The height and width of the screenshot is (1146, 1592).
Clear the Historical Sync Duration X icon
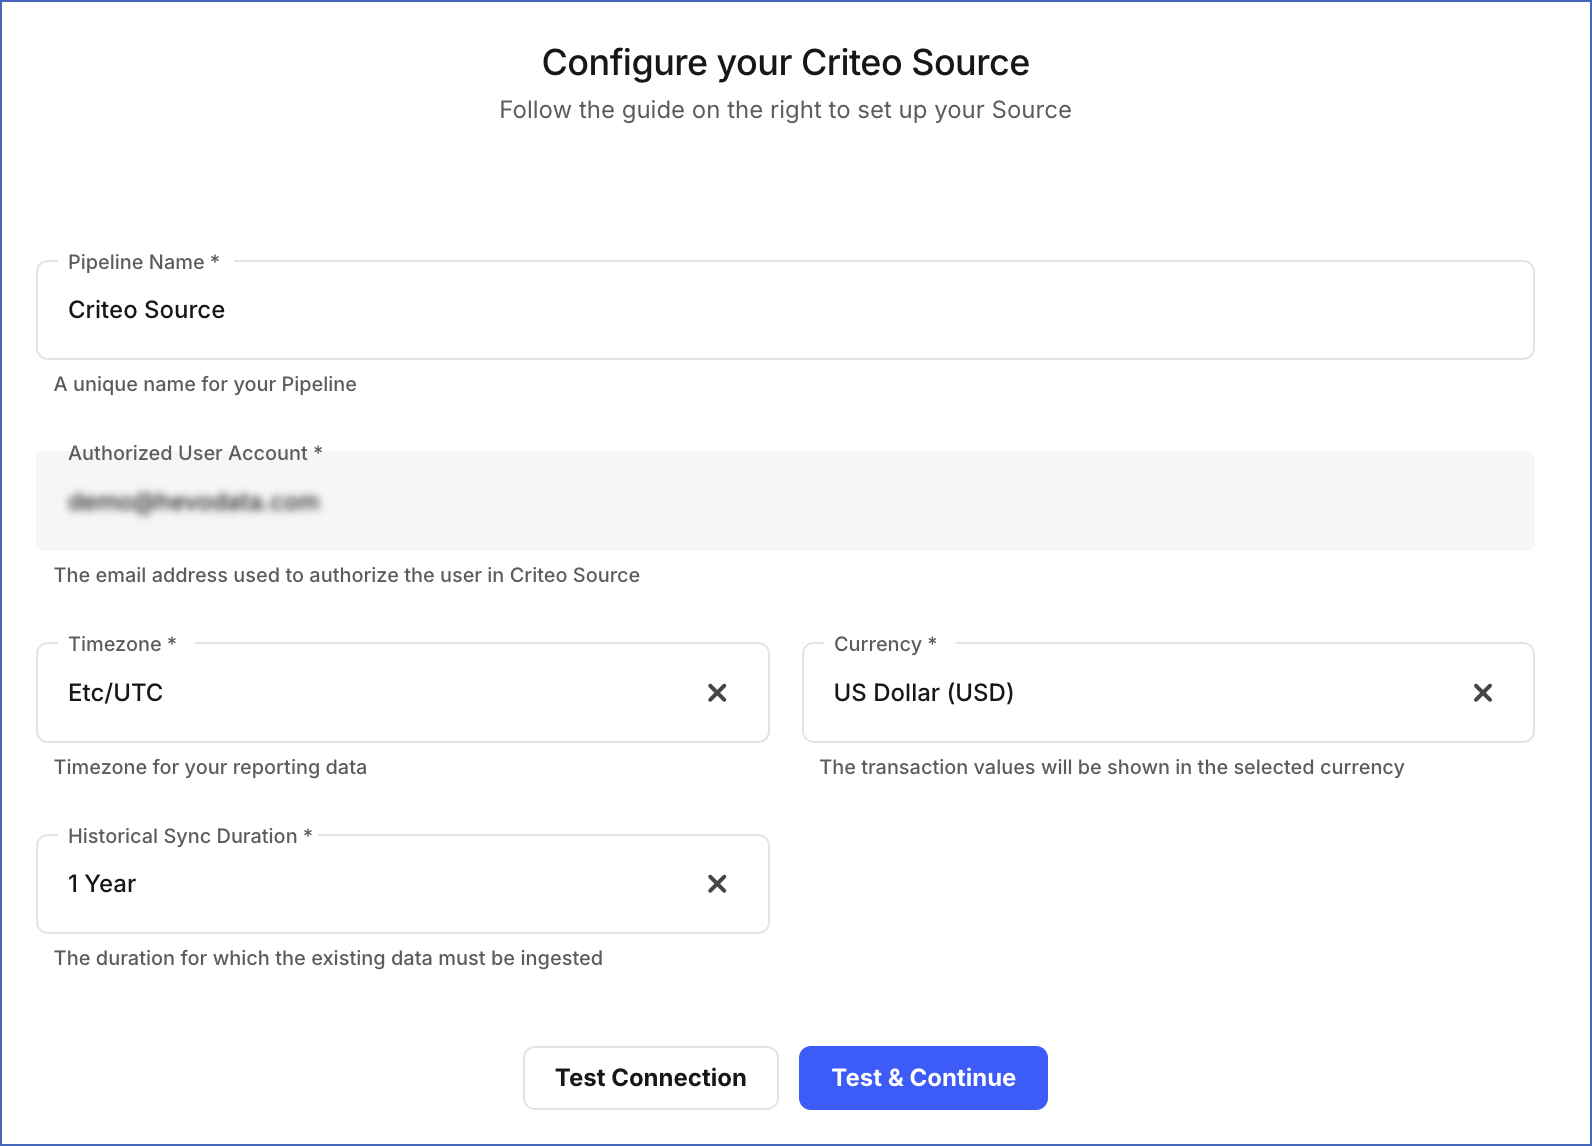pos(717,884)
